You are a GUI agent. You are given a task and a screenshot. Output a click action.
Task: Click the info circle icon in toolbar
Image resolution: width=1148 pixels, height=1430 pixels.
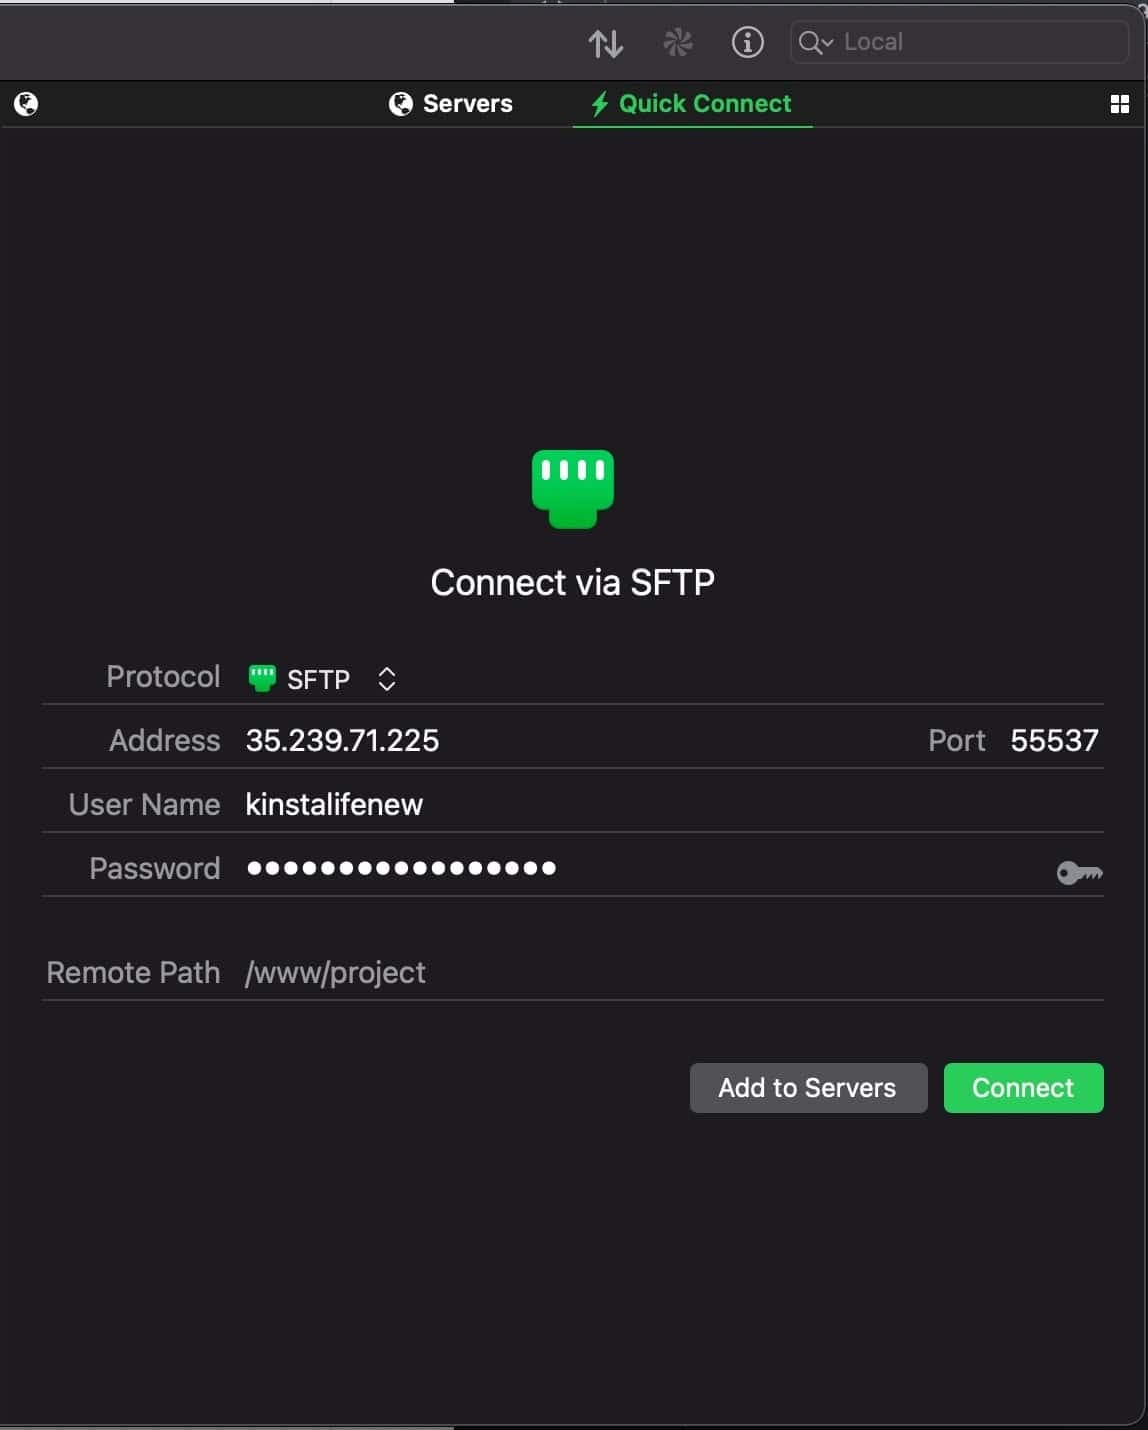click(x=747, y=42)
